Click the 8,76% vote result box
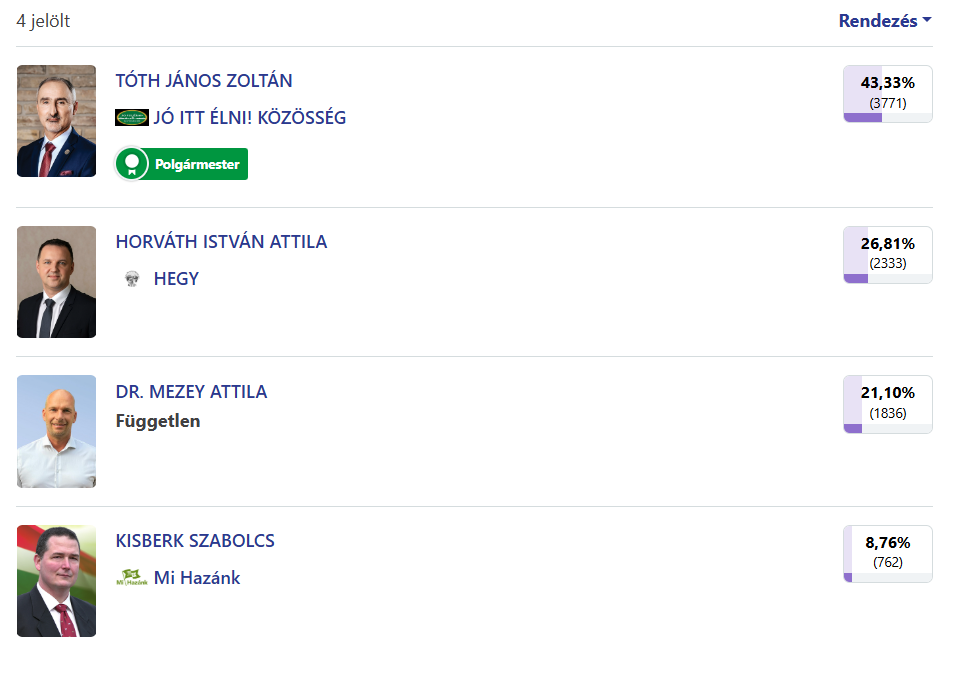This screenshot has height=676, width=968. click(x=888, y=554)
